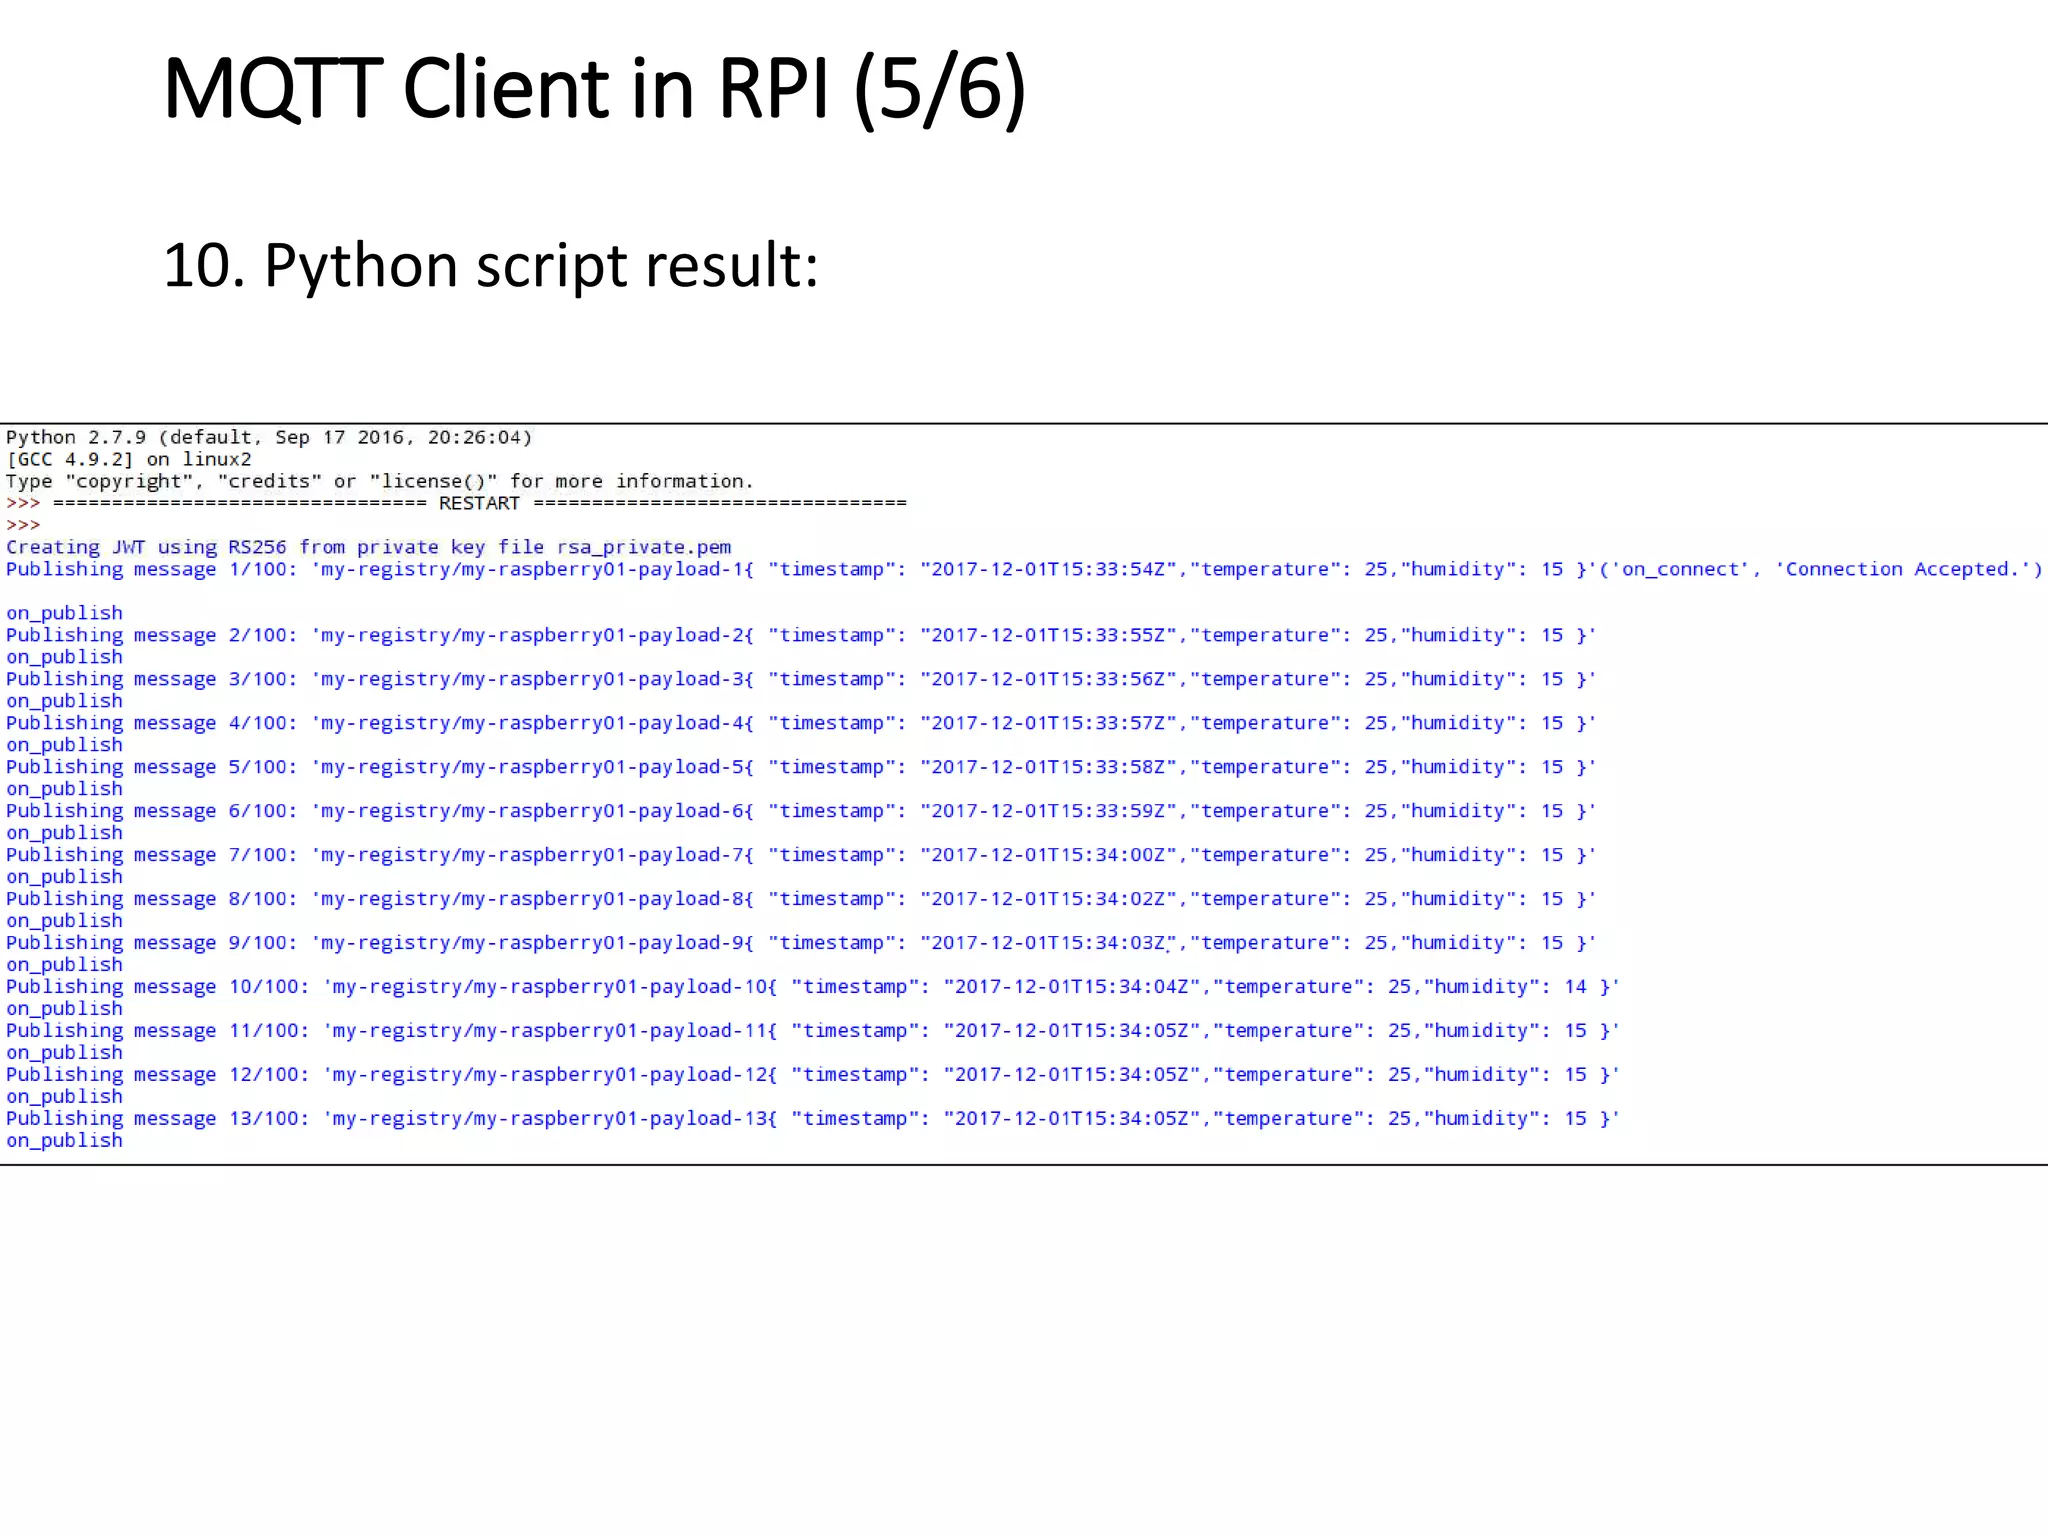Click the timestamp "2017-12-01T15:34:00Z"
Screen dimensions: 2048x1536
(1048, 855)
